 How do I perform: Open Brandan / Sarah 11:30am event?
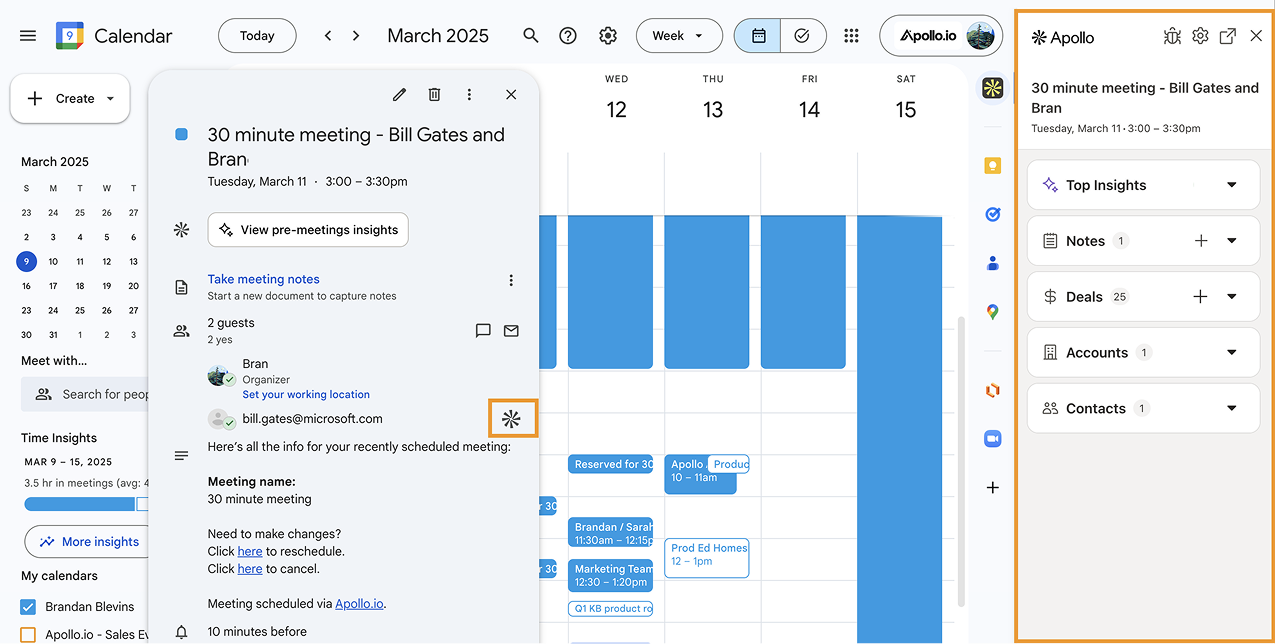[610, 532]
